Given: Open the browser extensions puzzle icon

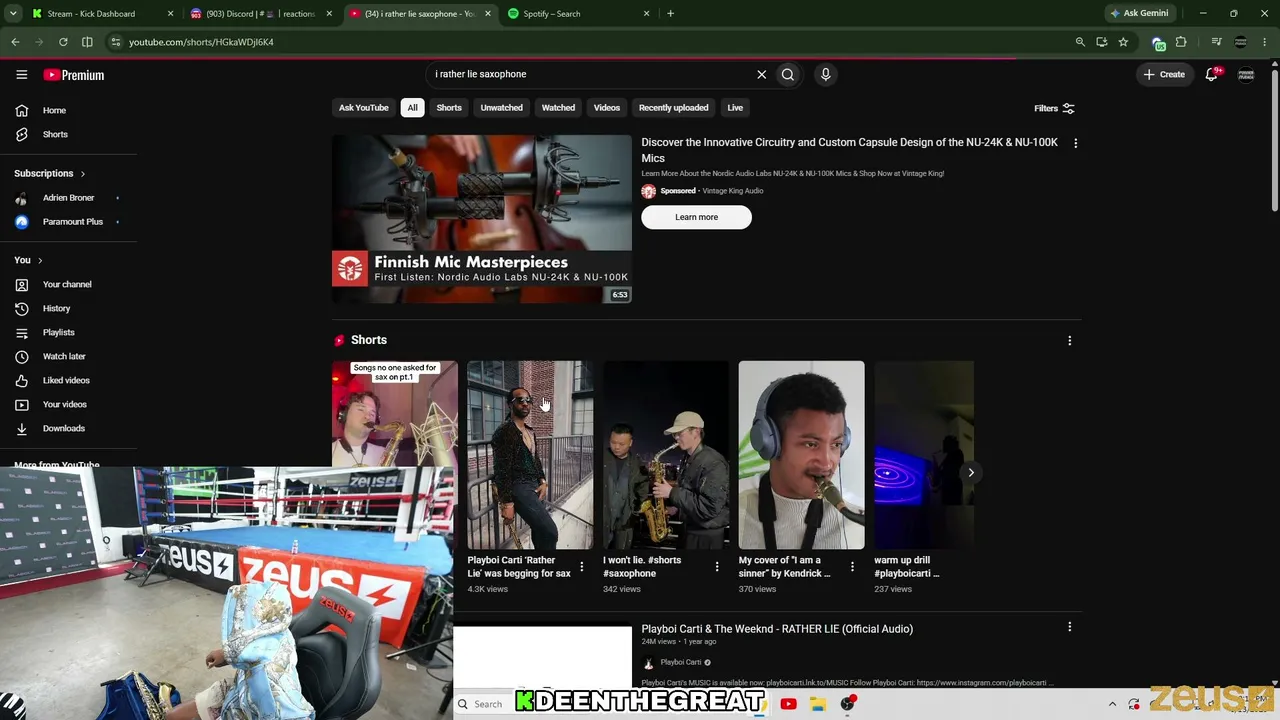Looking at the screenshot, I should point(1181,42).
